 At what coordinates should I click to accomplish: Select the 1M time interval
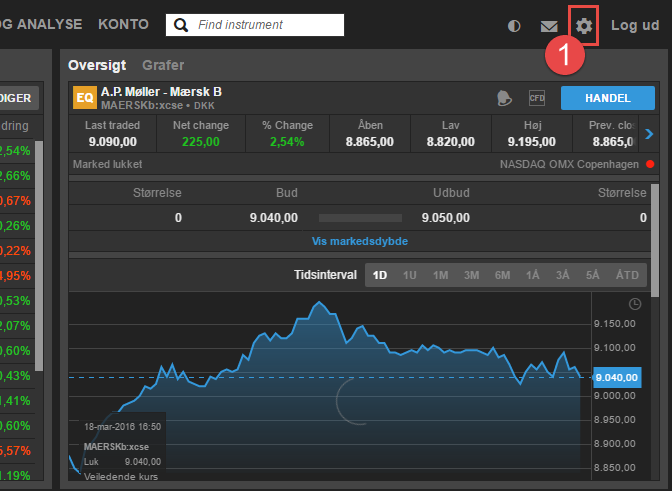click(x=440, y=275)
